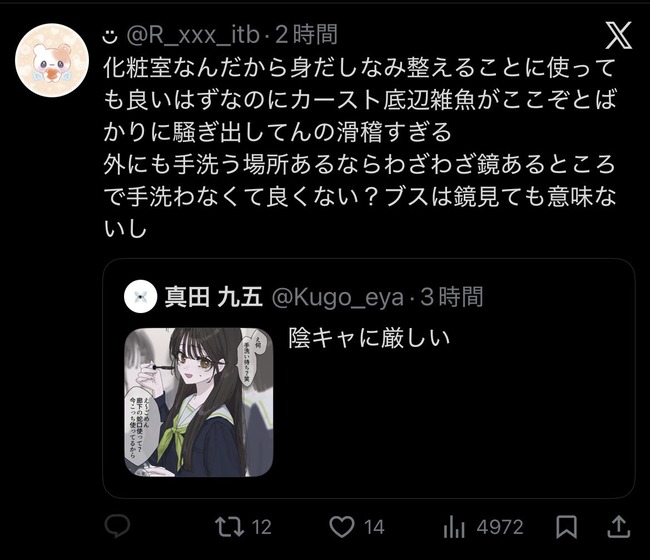Viewport: 650px width, 560px height.
Task: Click the like count 14
Action: [x=374, y=527]
